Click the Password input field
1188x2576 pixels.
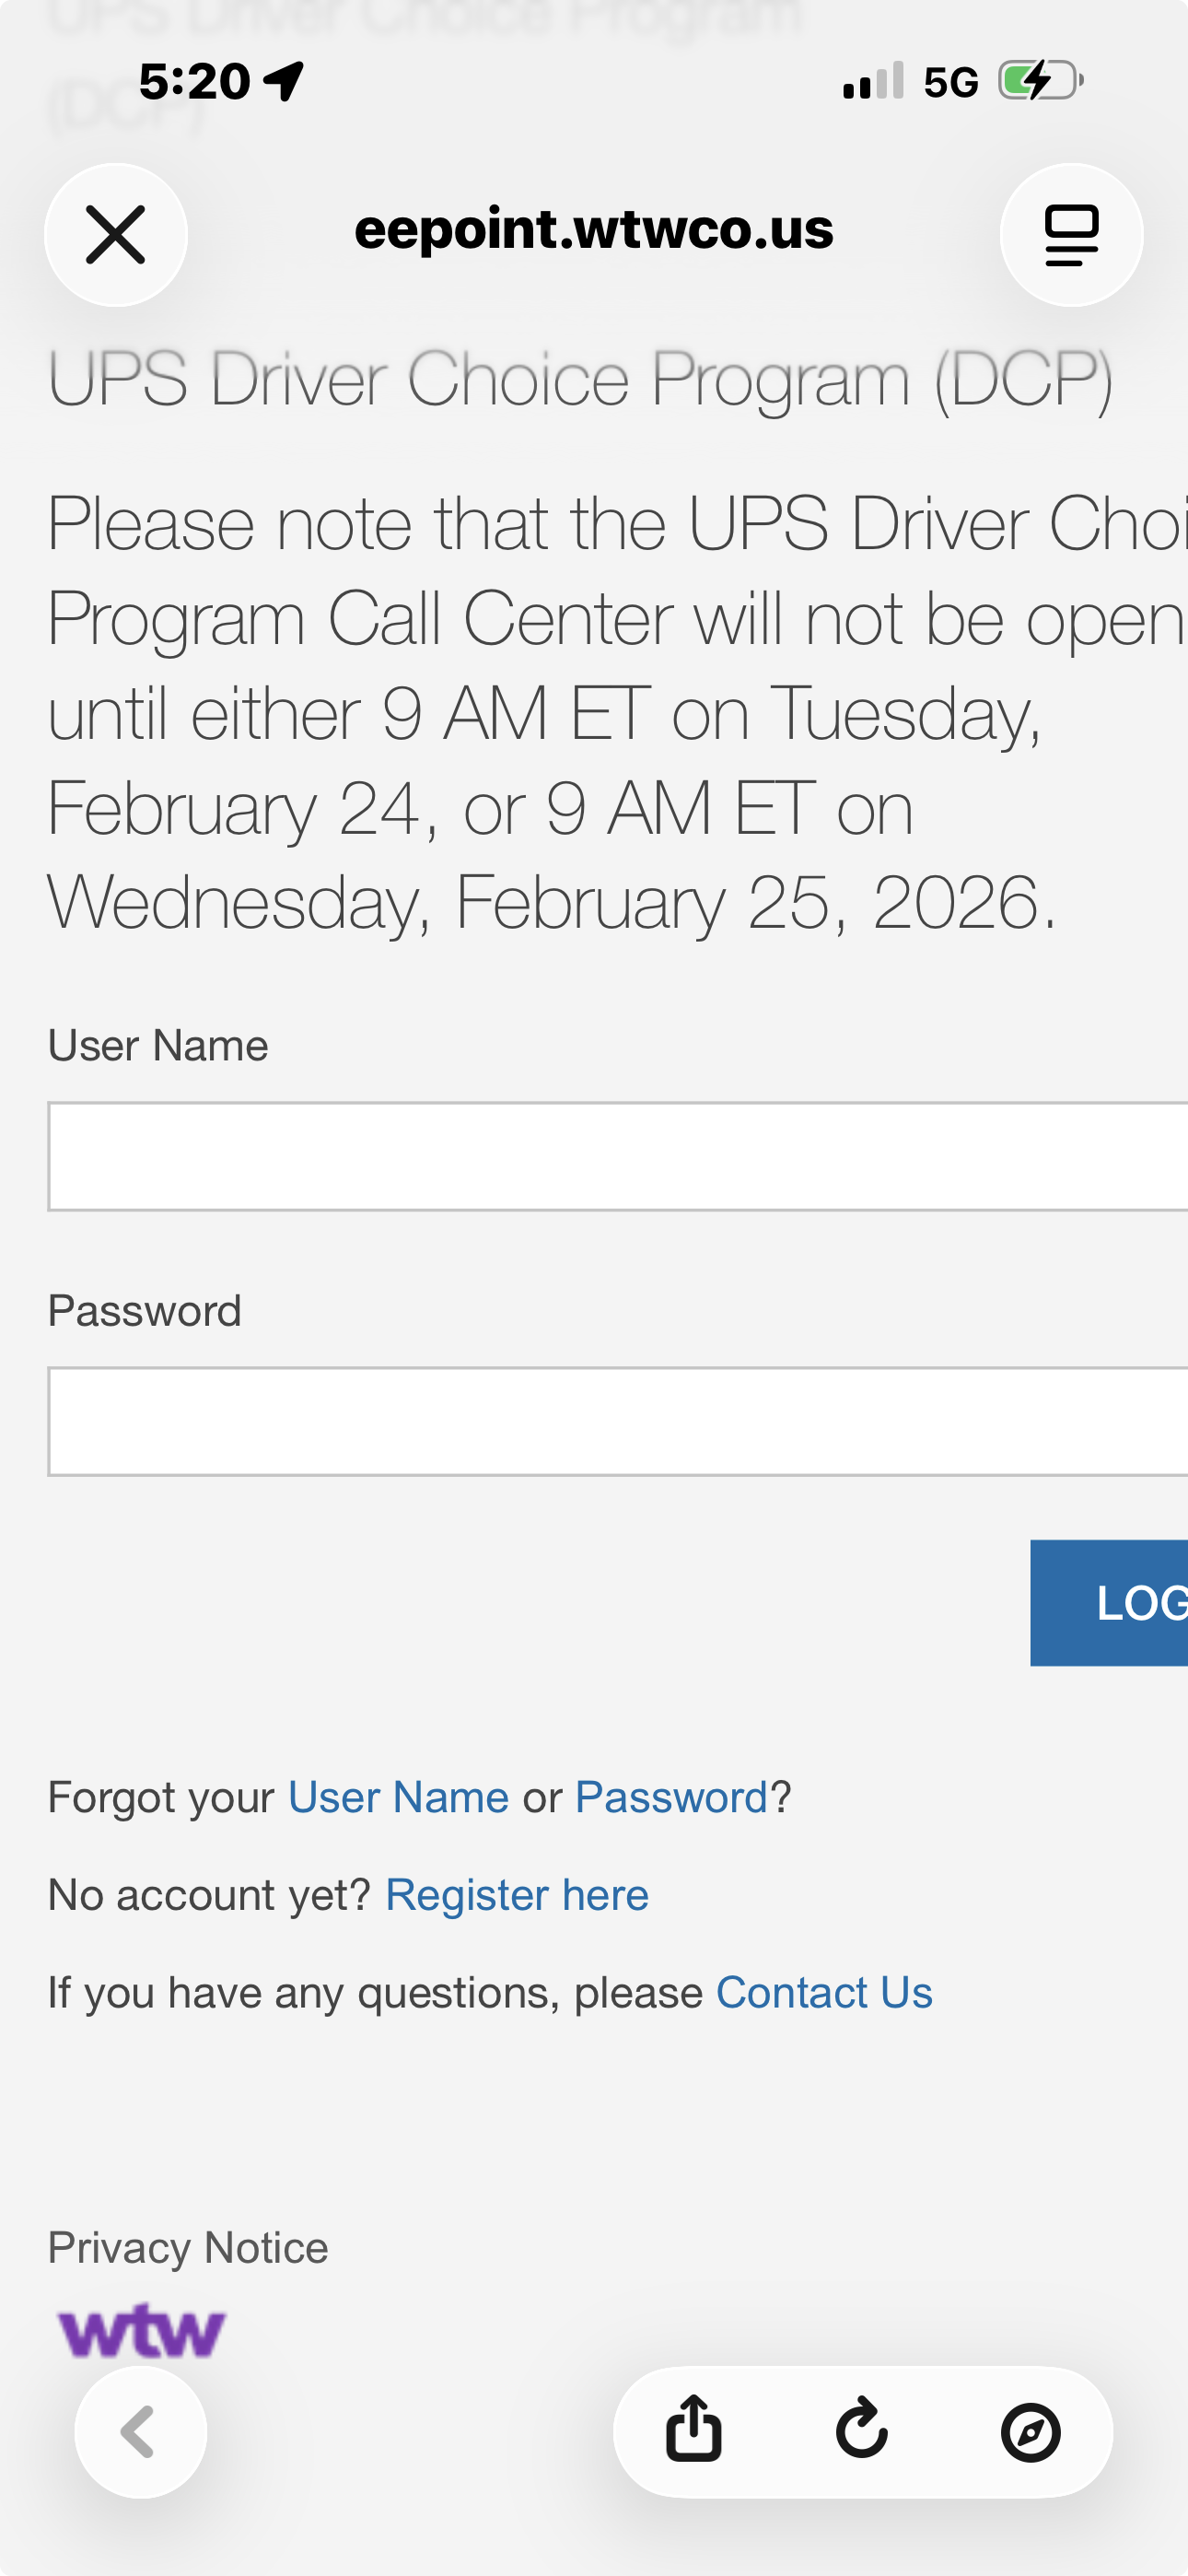617,1421
